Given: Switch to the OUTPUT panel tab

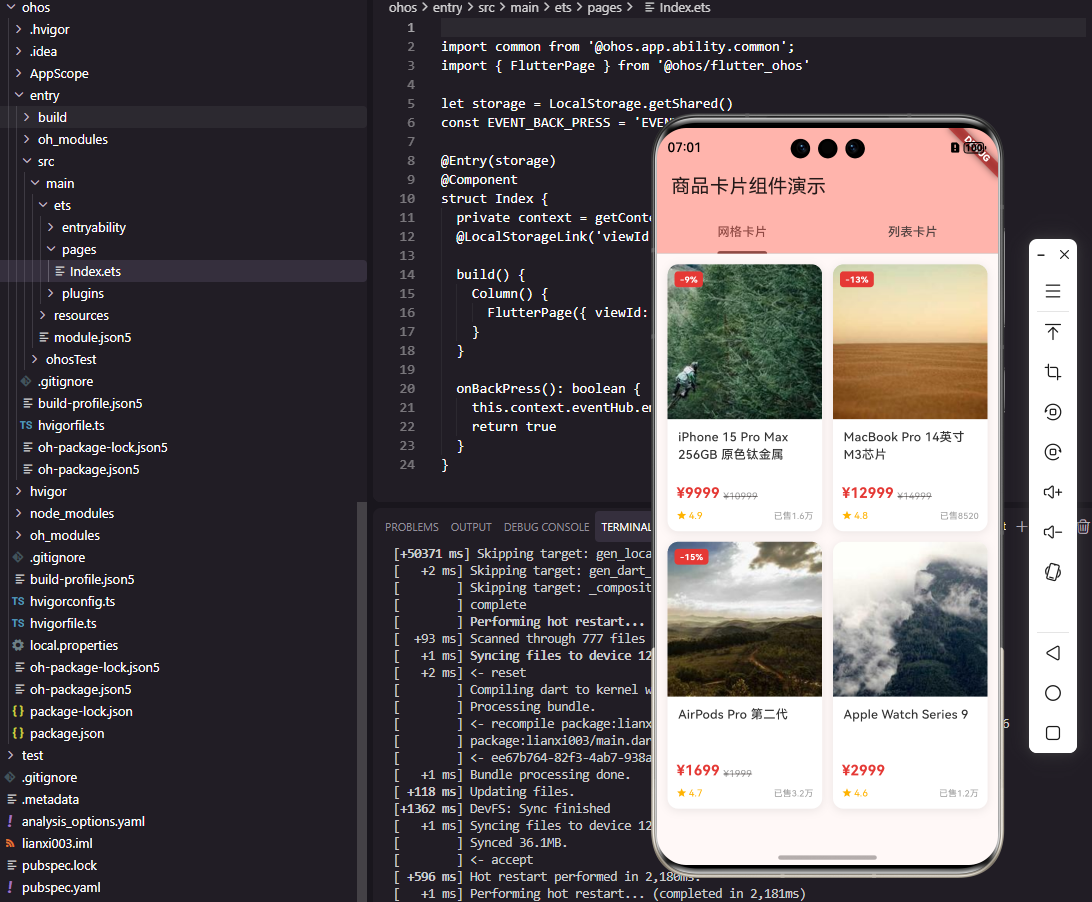Looking at the screenshot, I should point(471,527).
